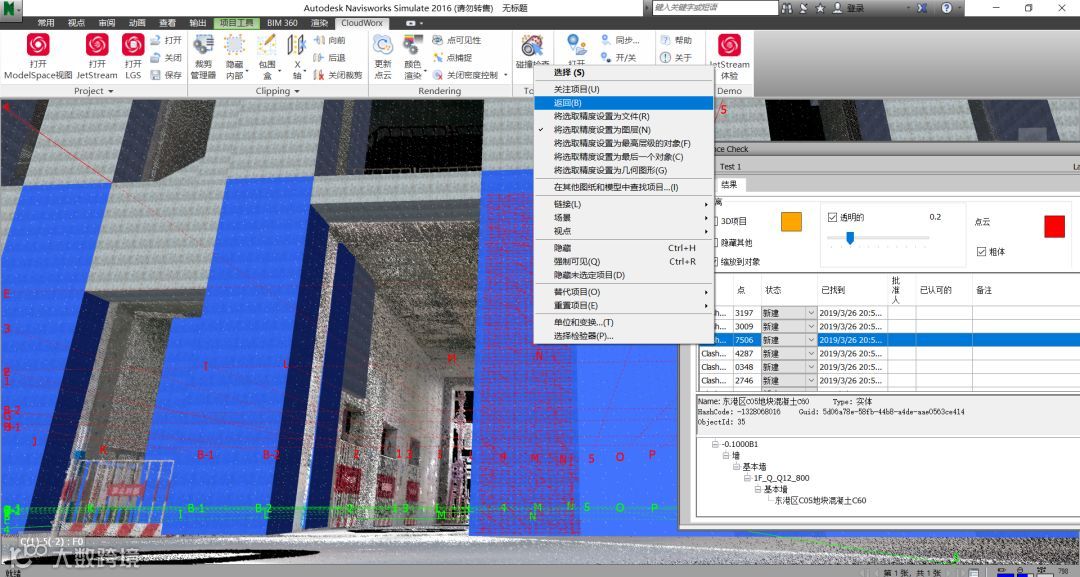Switch to the BIM 360 ribbon tab

tap(282, 23)
